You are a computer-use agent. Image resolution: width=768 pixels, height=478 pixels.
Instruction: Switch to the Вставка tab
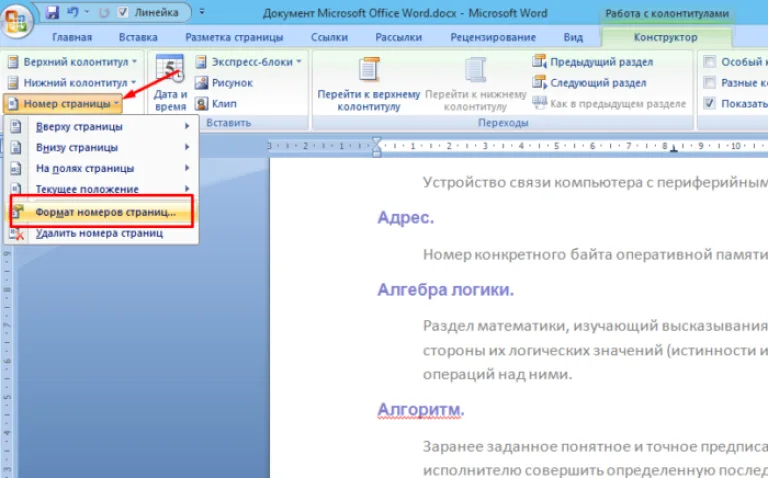138,37
